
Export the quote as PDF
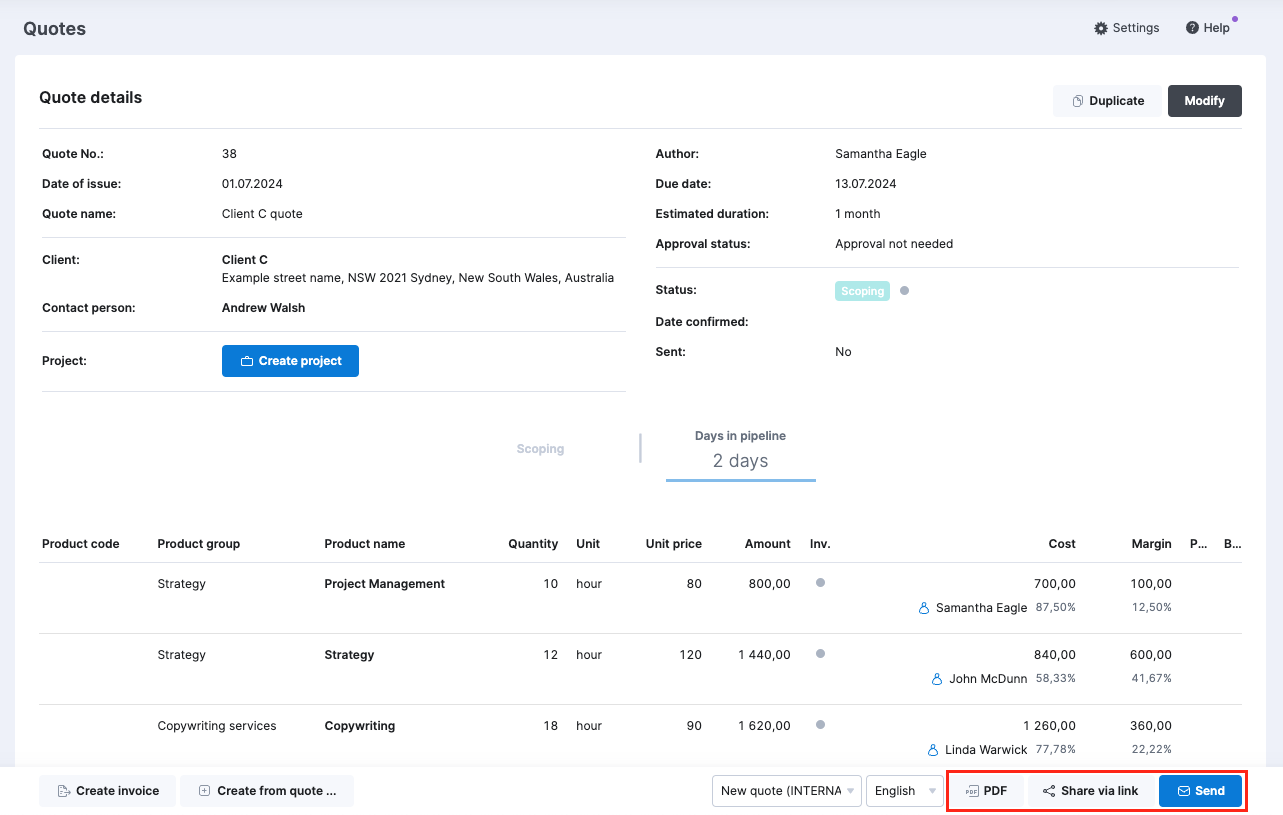click(986, 791)
